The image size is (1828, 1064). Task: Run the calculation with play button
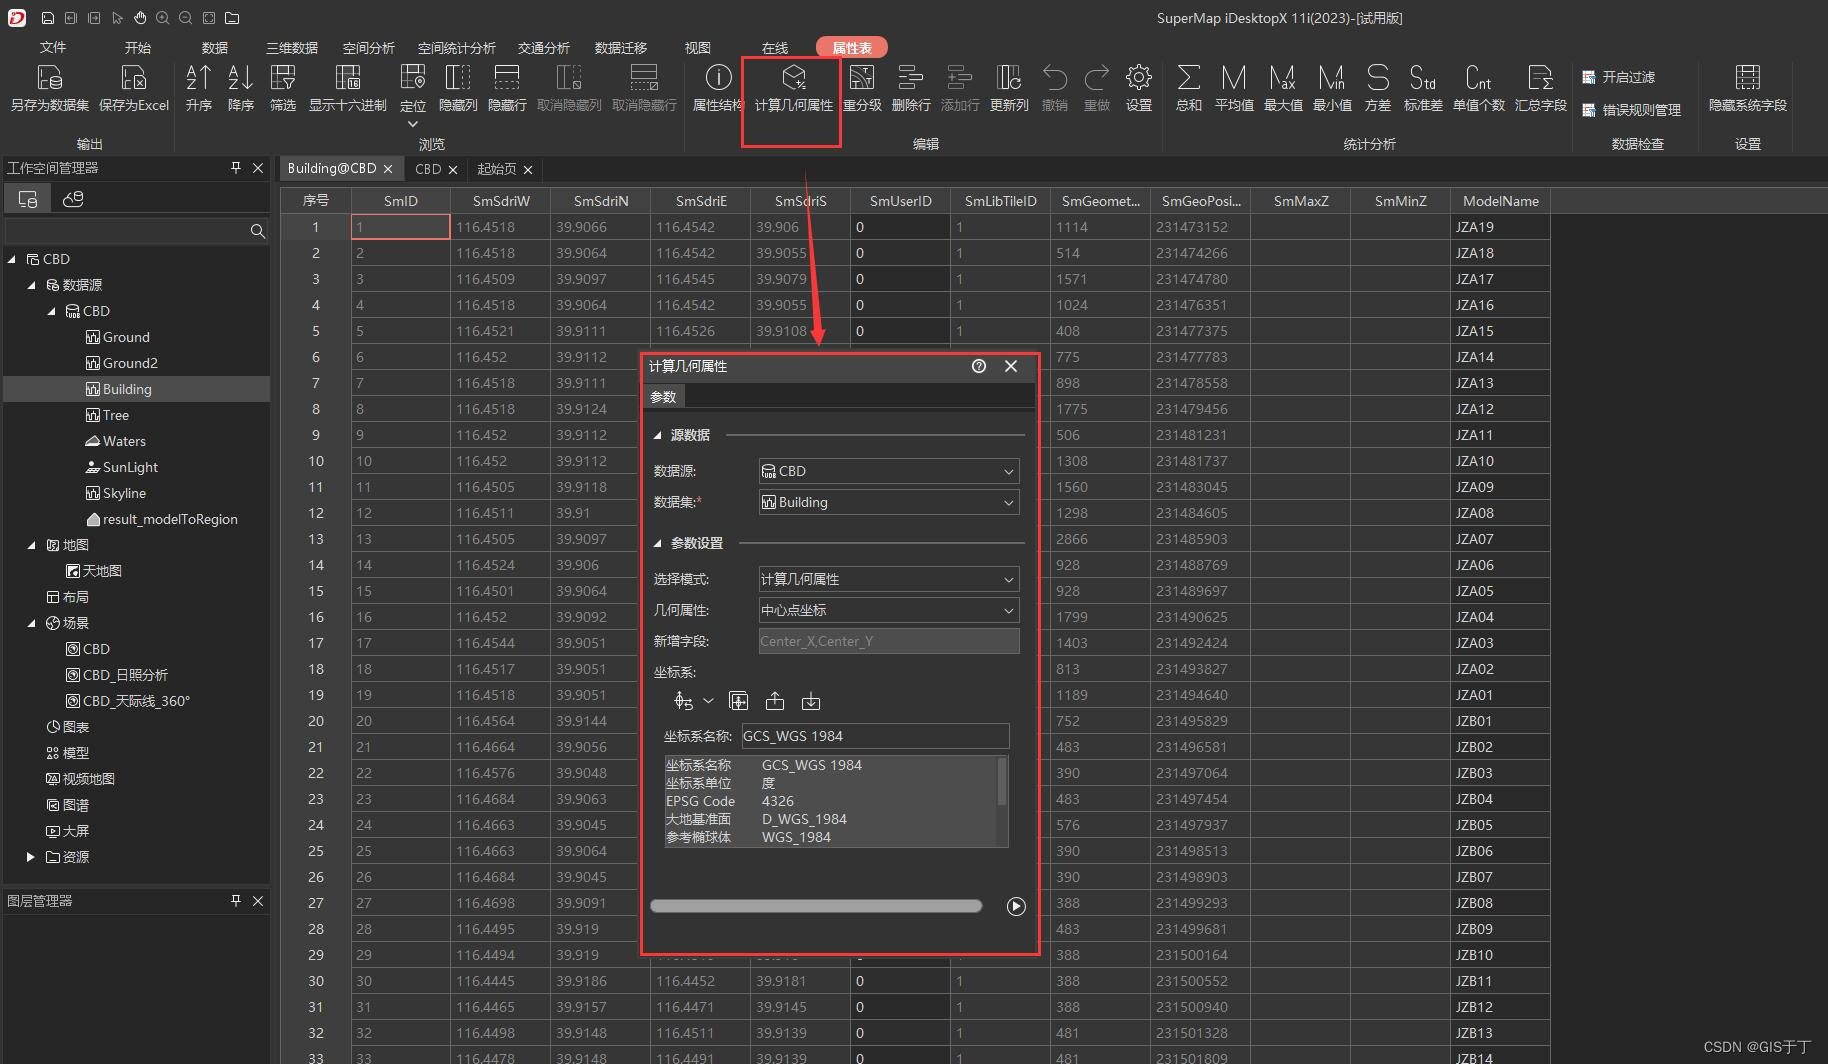coord(1016,906)
